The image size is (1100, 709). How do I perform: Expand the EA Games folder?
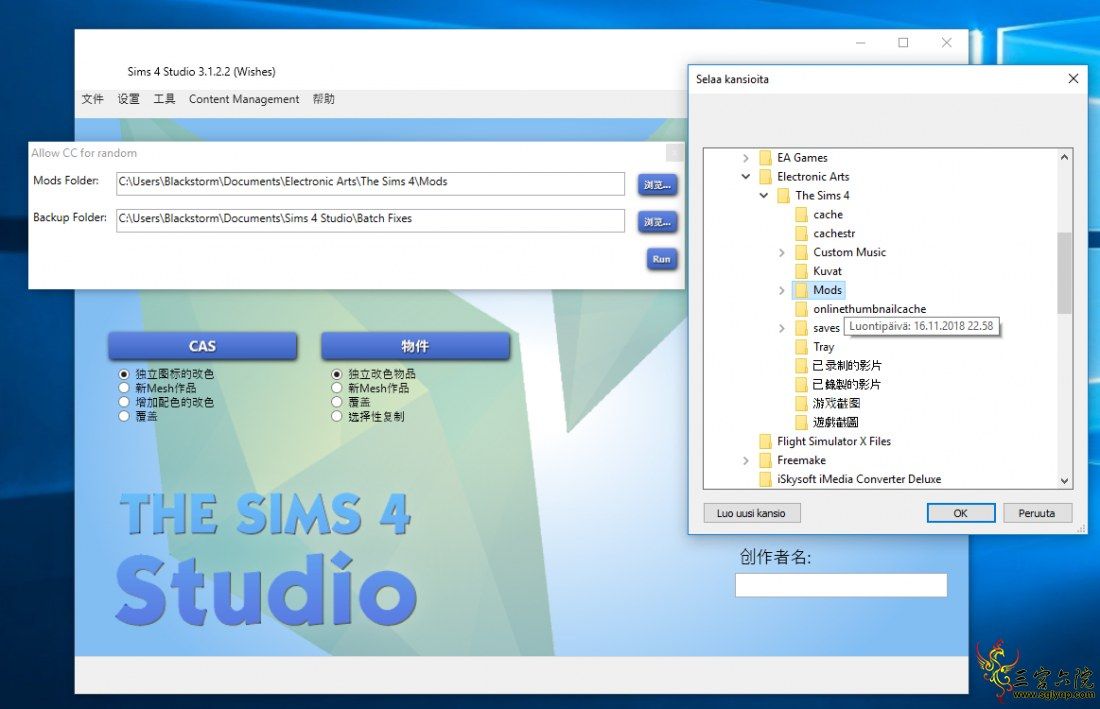tap(746, 158)
